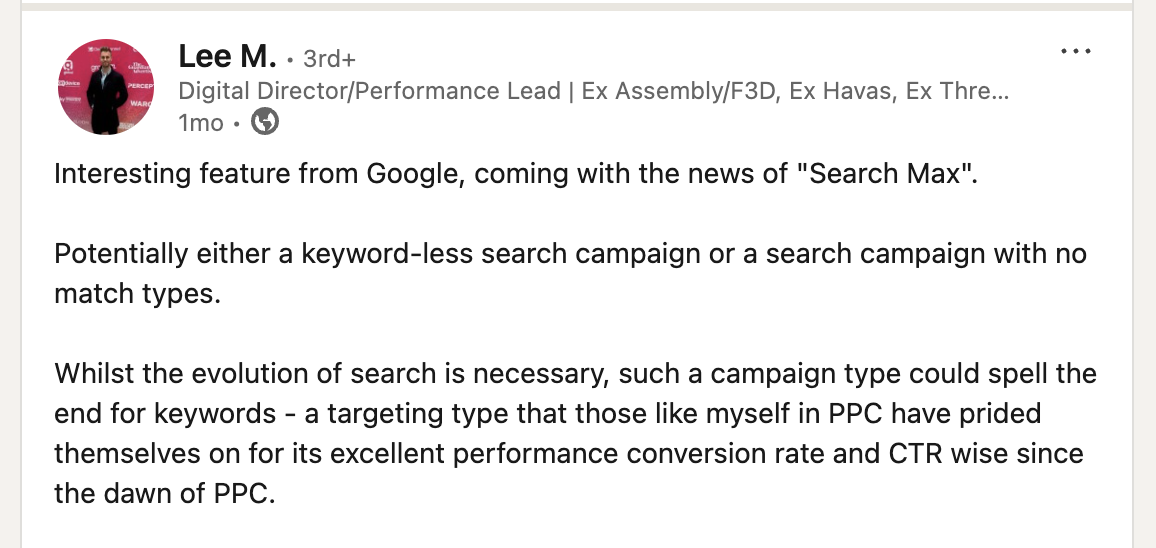Click the 1mo post timestamp
1156x548 pixels.
point(201,122)
